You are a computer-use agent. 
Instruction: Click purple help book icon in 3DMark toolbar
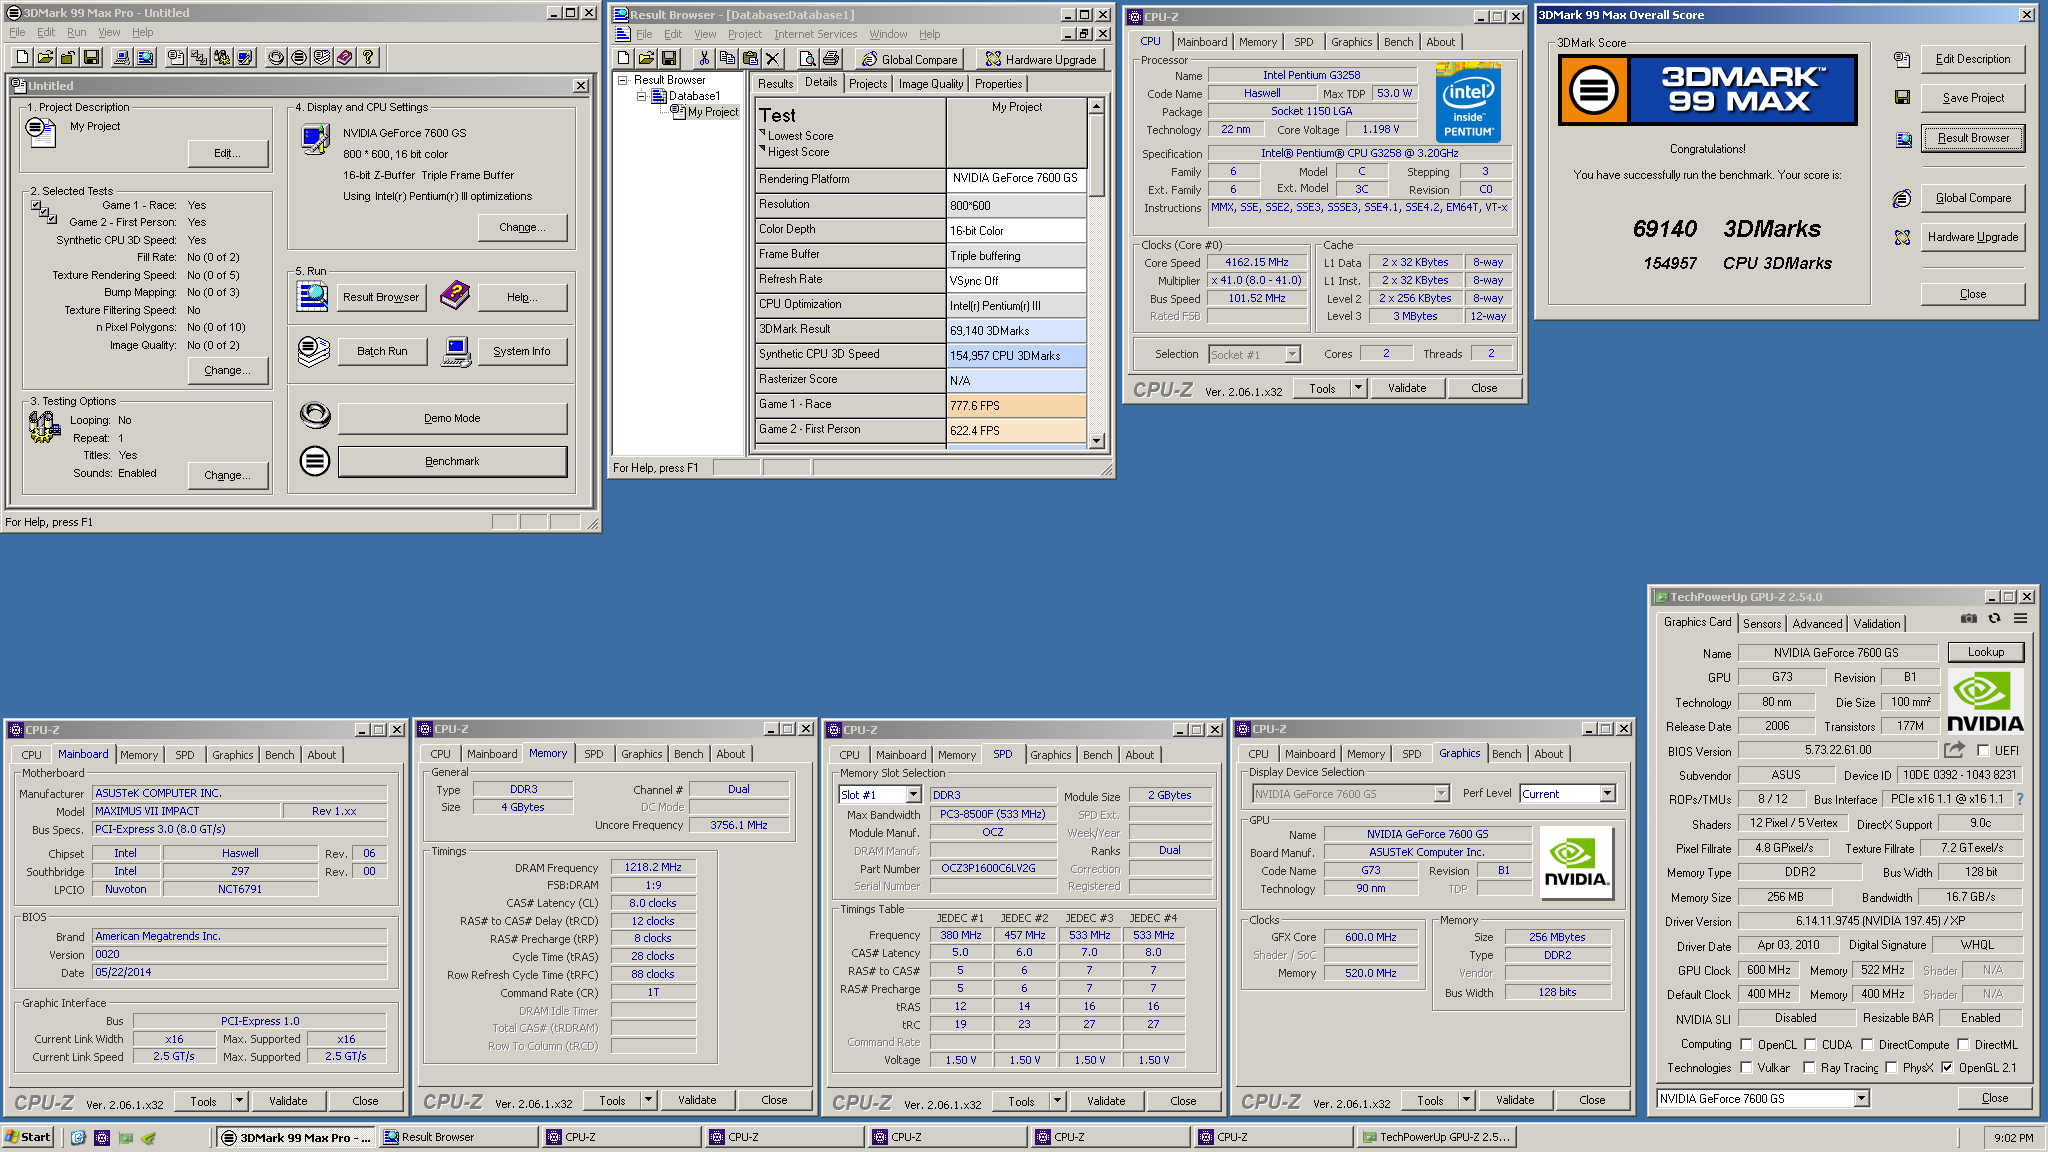point(345,58)
